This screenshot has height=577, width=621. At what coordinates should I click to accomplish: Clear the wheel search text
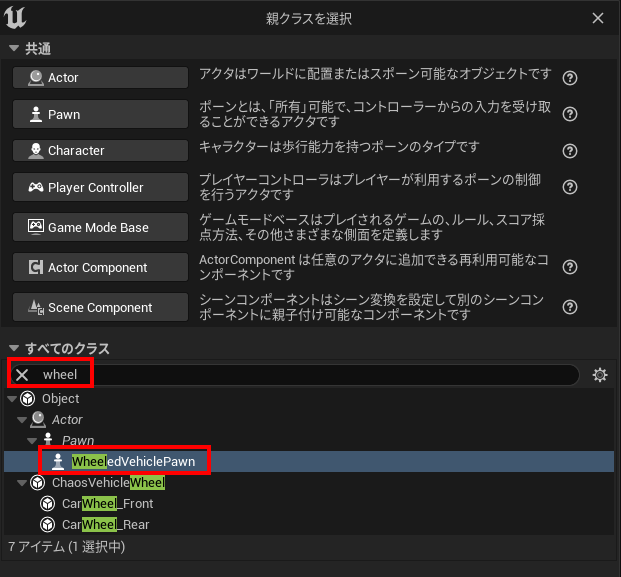click(22, 375)
